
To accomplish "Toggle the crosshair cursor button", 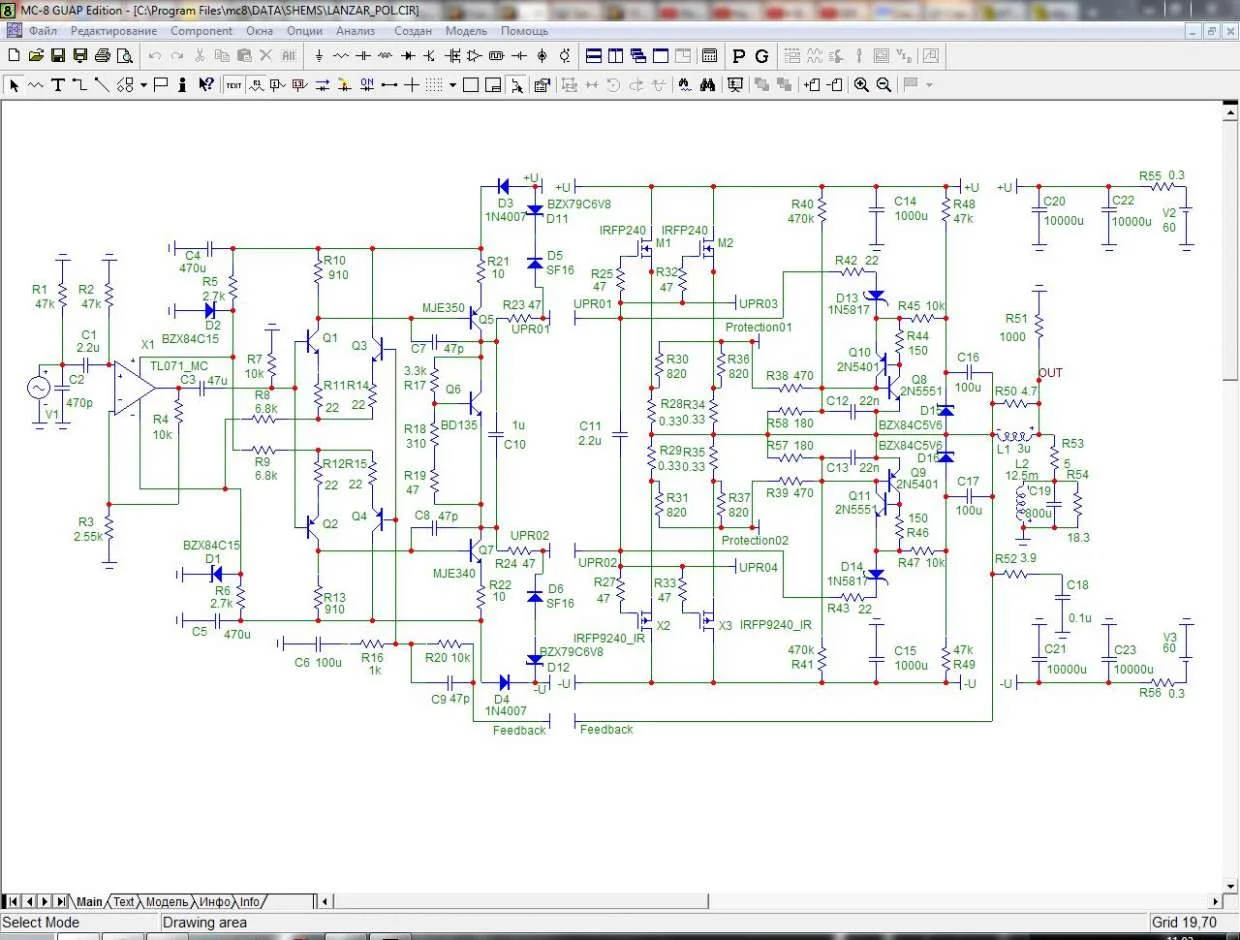I will pos(411,85).
